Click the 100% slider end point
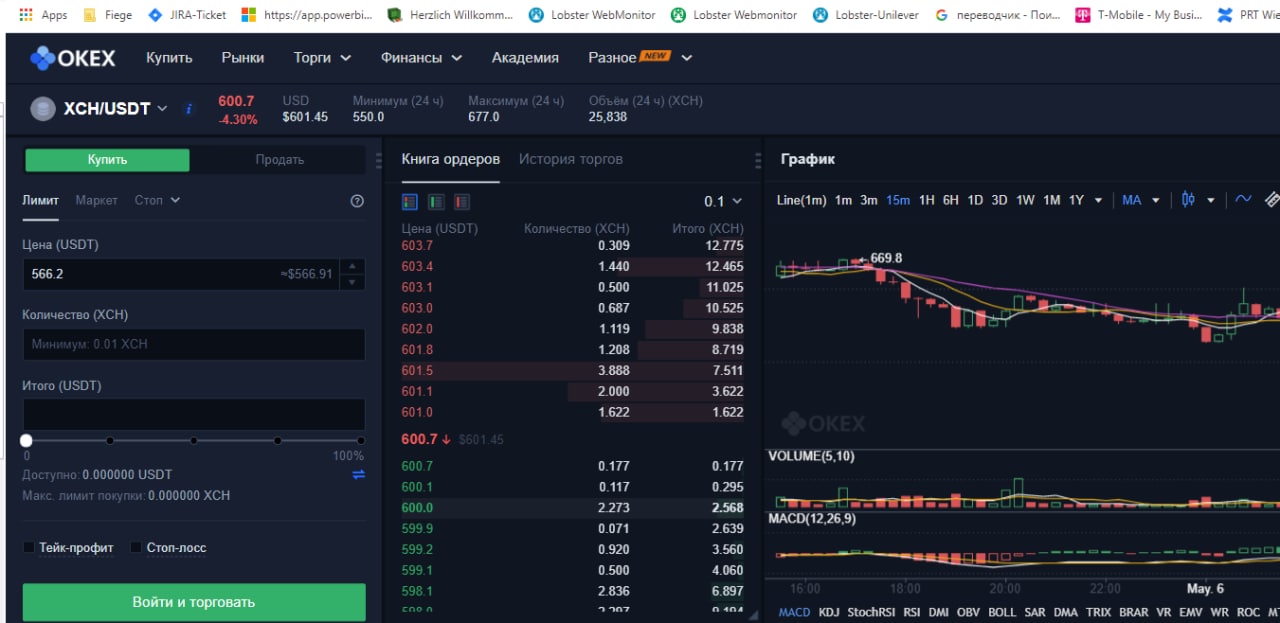 tap(361, 440)
